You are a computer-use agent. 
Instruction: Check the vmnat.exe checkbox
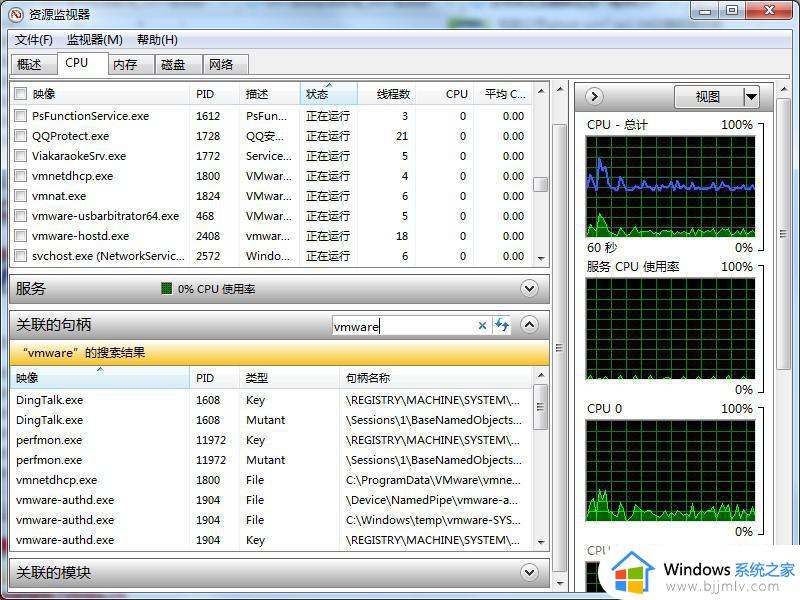[x=20, y=196]
